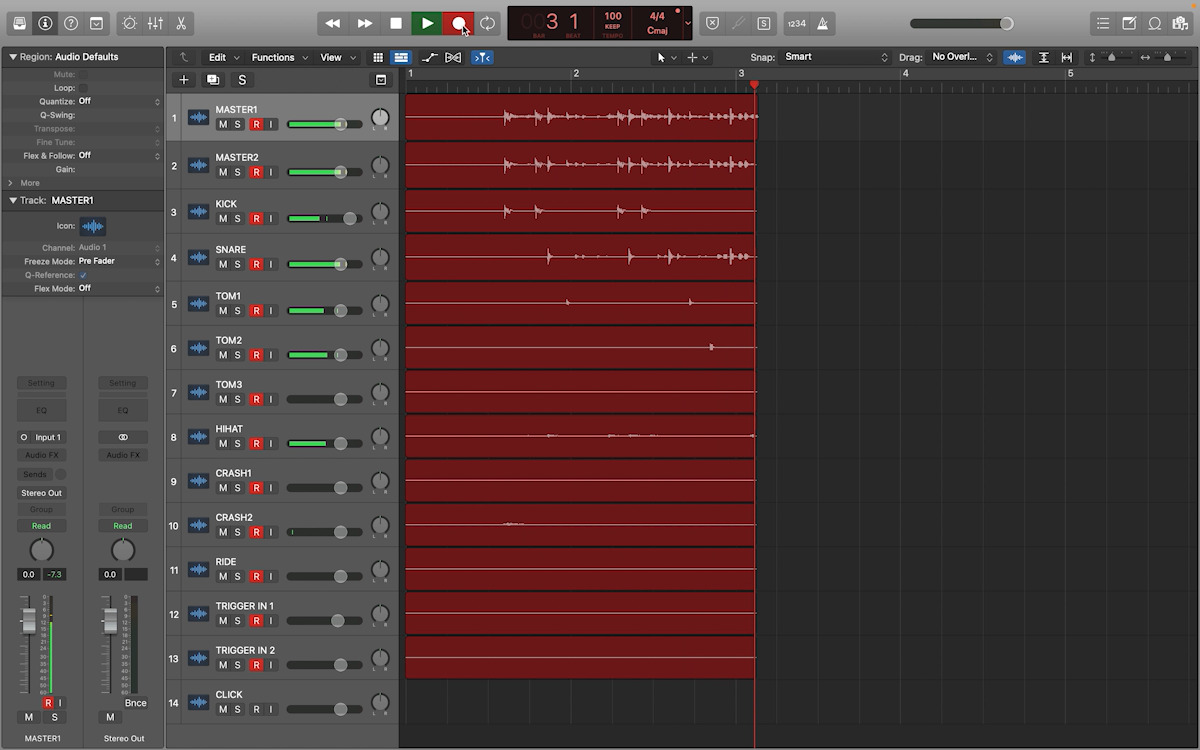This screenshot has height=750, width=1200.
Task: Enable the count-in 1234 button
Action: tap(796, 23)
